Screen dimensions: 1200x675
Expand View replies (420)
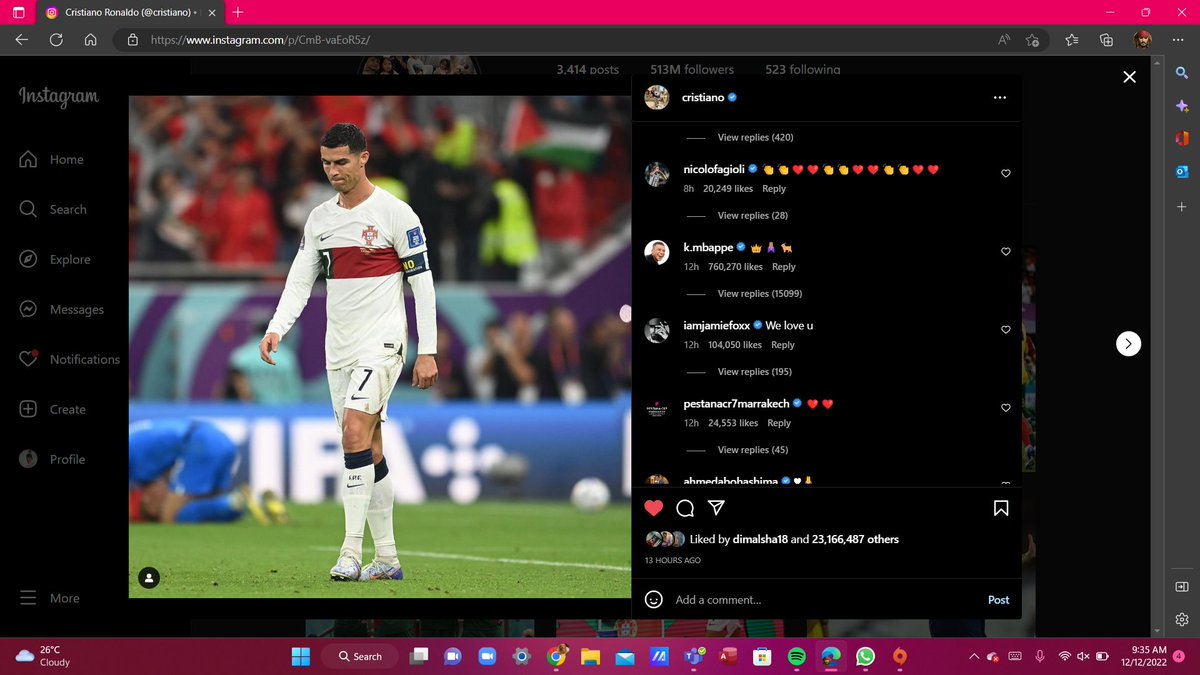click(x=755, y=137)
